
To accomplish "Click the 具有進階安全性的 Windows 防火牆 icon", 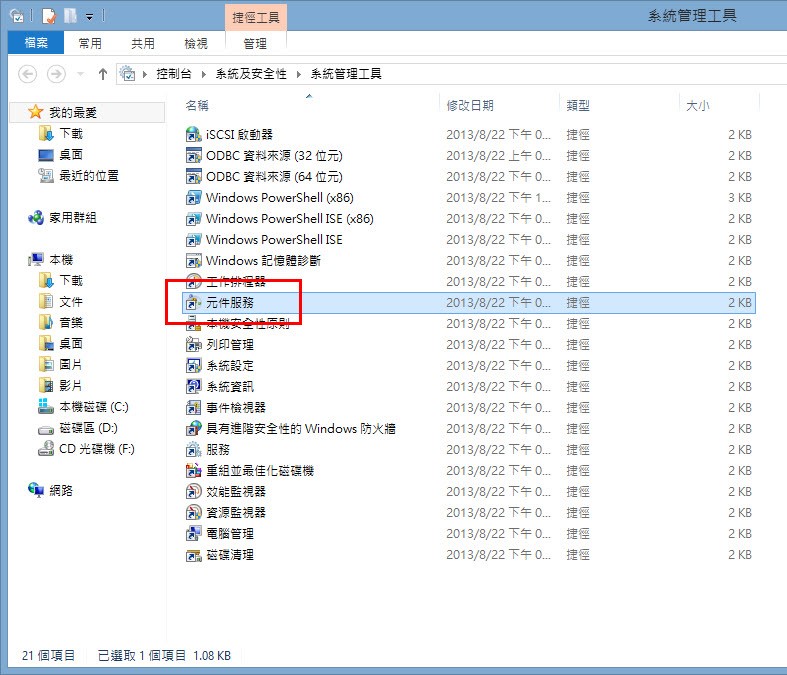I will [194, 429].
